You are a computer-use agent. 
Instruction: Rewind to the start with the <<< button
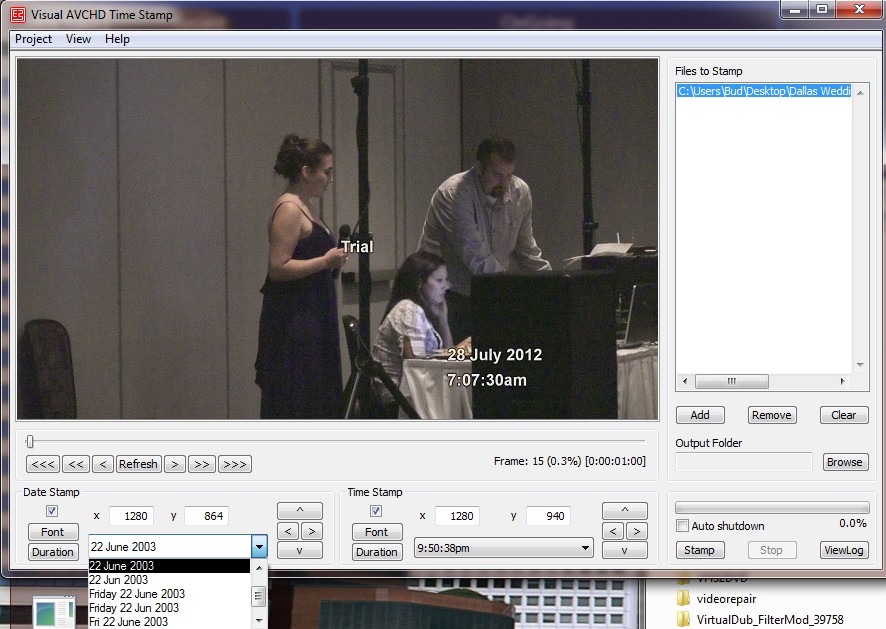tap(43, 464)
